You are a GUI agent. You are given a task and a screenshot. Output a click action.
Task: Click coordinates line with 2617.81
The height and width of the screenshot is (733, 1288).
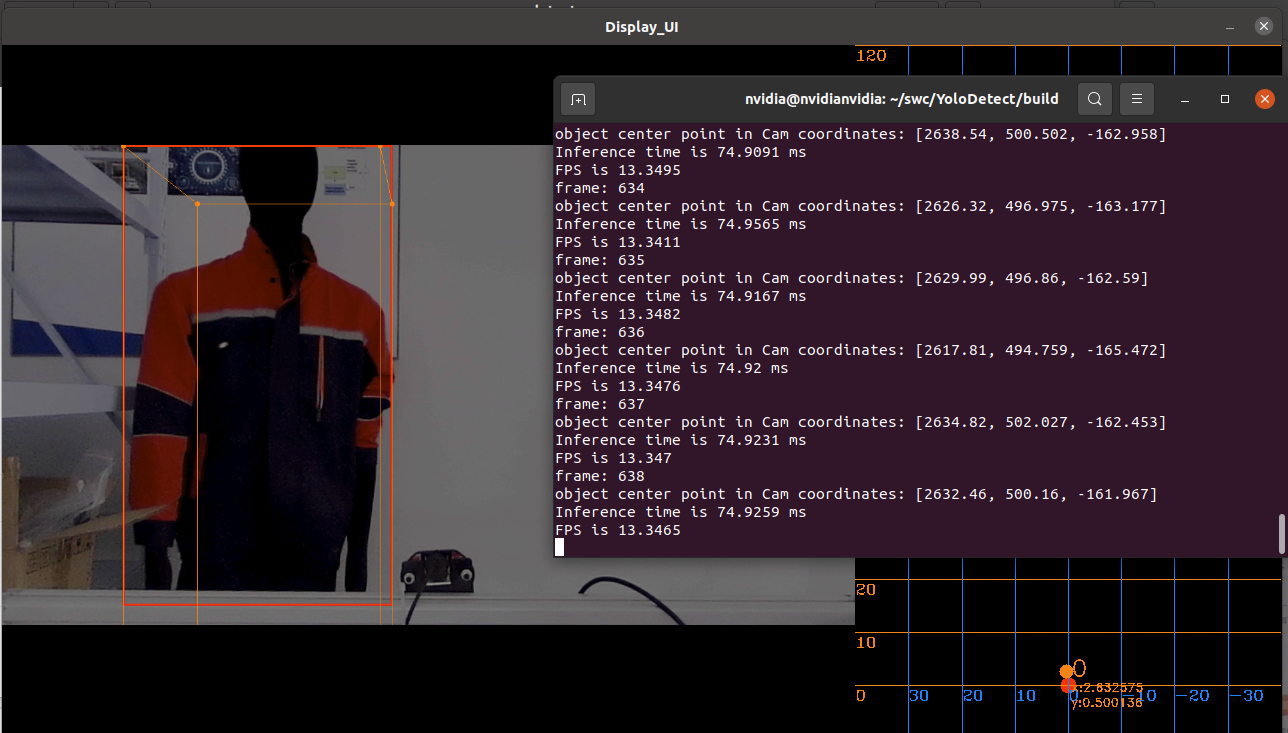[861, 350]
